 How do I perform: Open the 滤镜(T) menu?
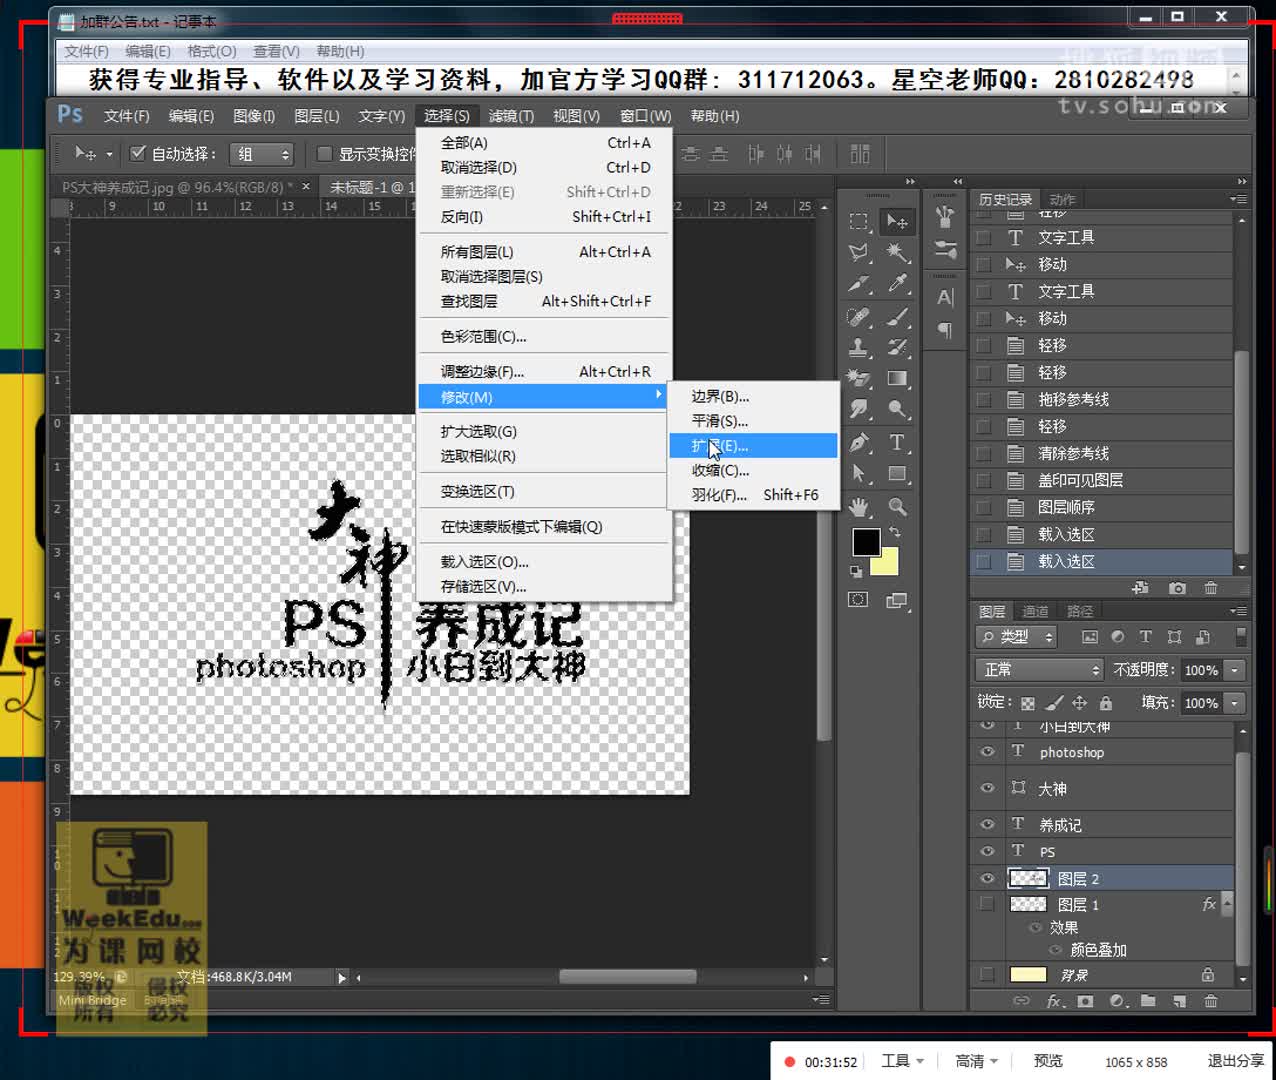[511, 116]
